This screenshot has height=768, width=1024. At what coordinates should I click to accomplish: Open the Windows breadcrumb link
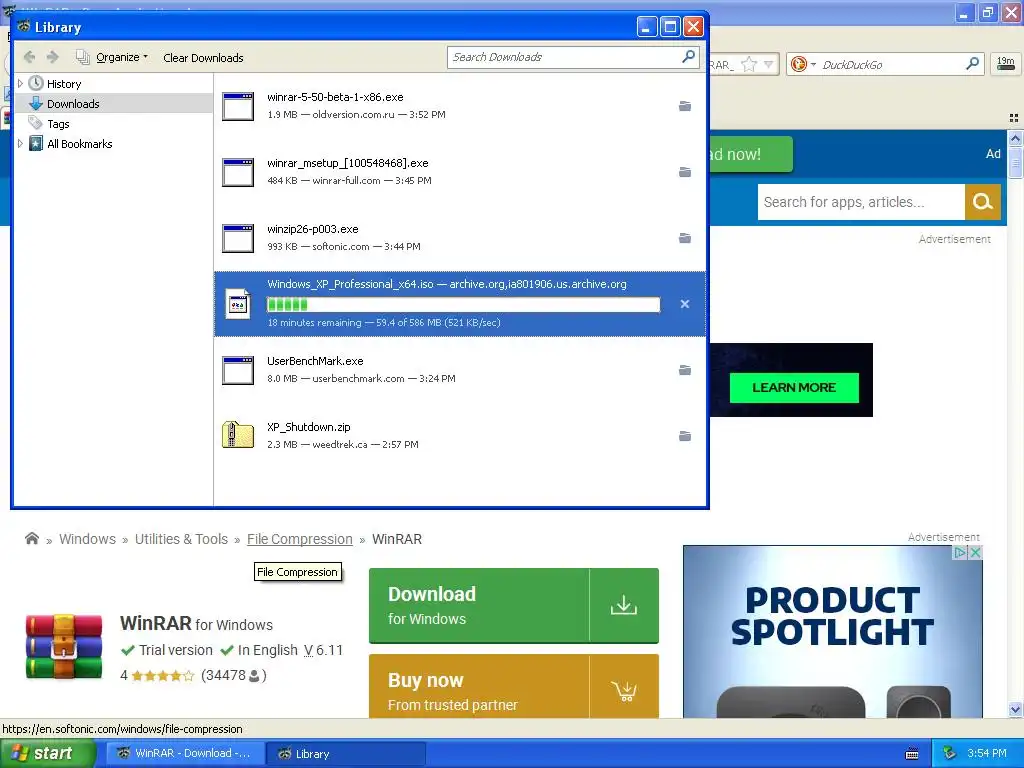[x=88, y=539]
